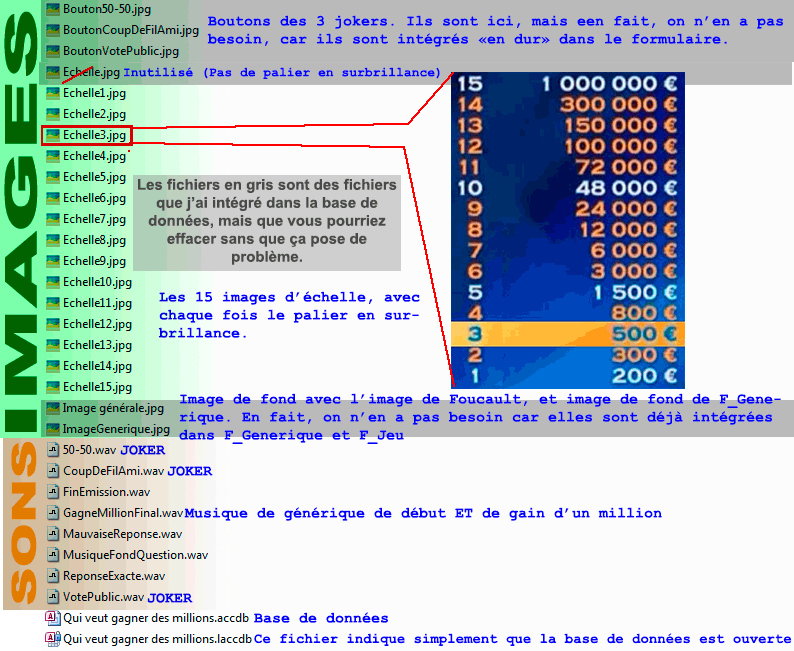This screenshot has width=794, height=651.
Task: Select the audio icon of FinEmission.wav
Action: (x=53, y=492)
